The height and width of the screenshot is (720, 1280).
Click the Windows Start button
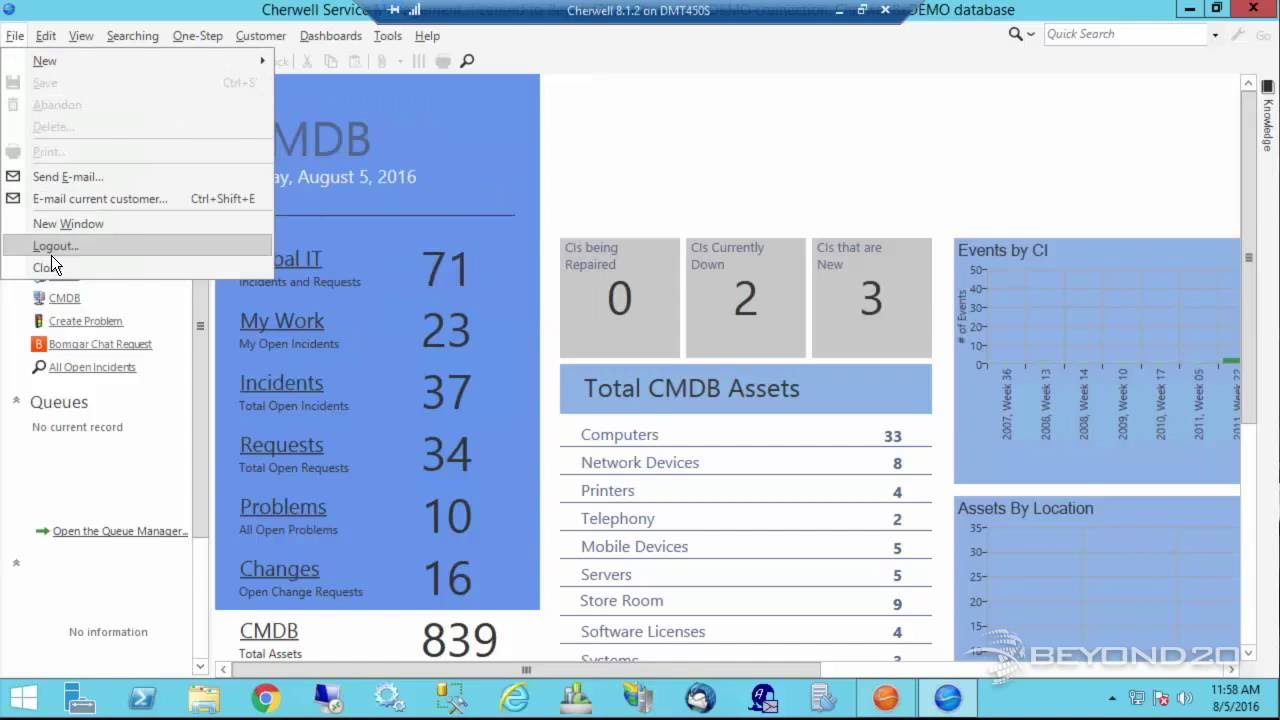point(23,698)
